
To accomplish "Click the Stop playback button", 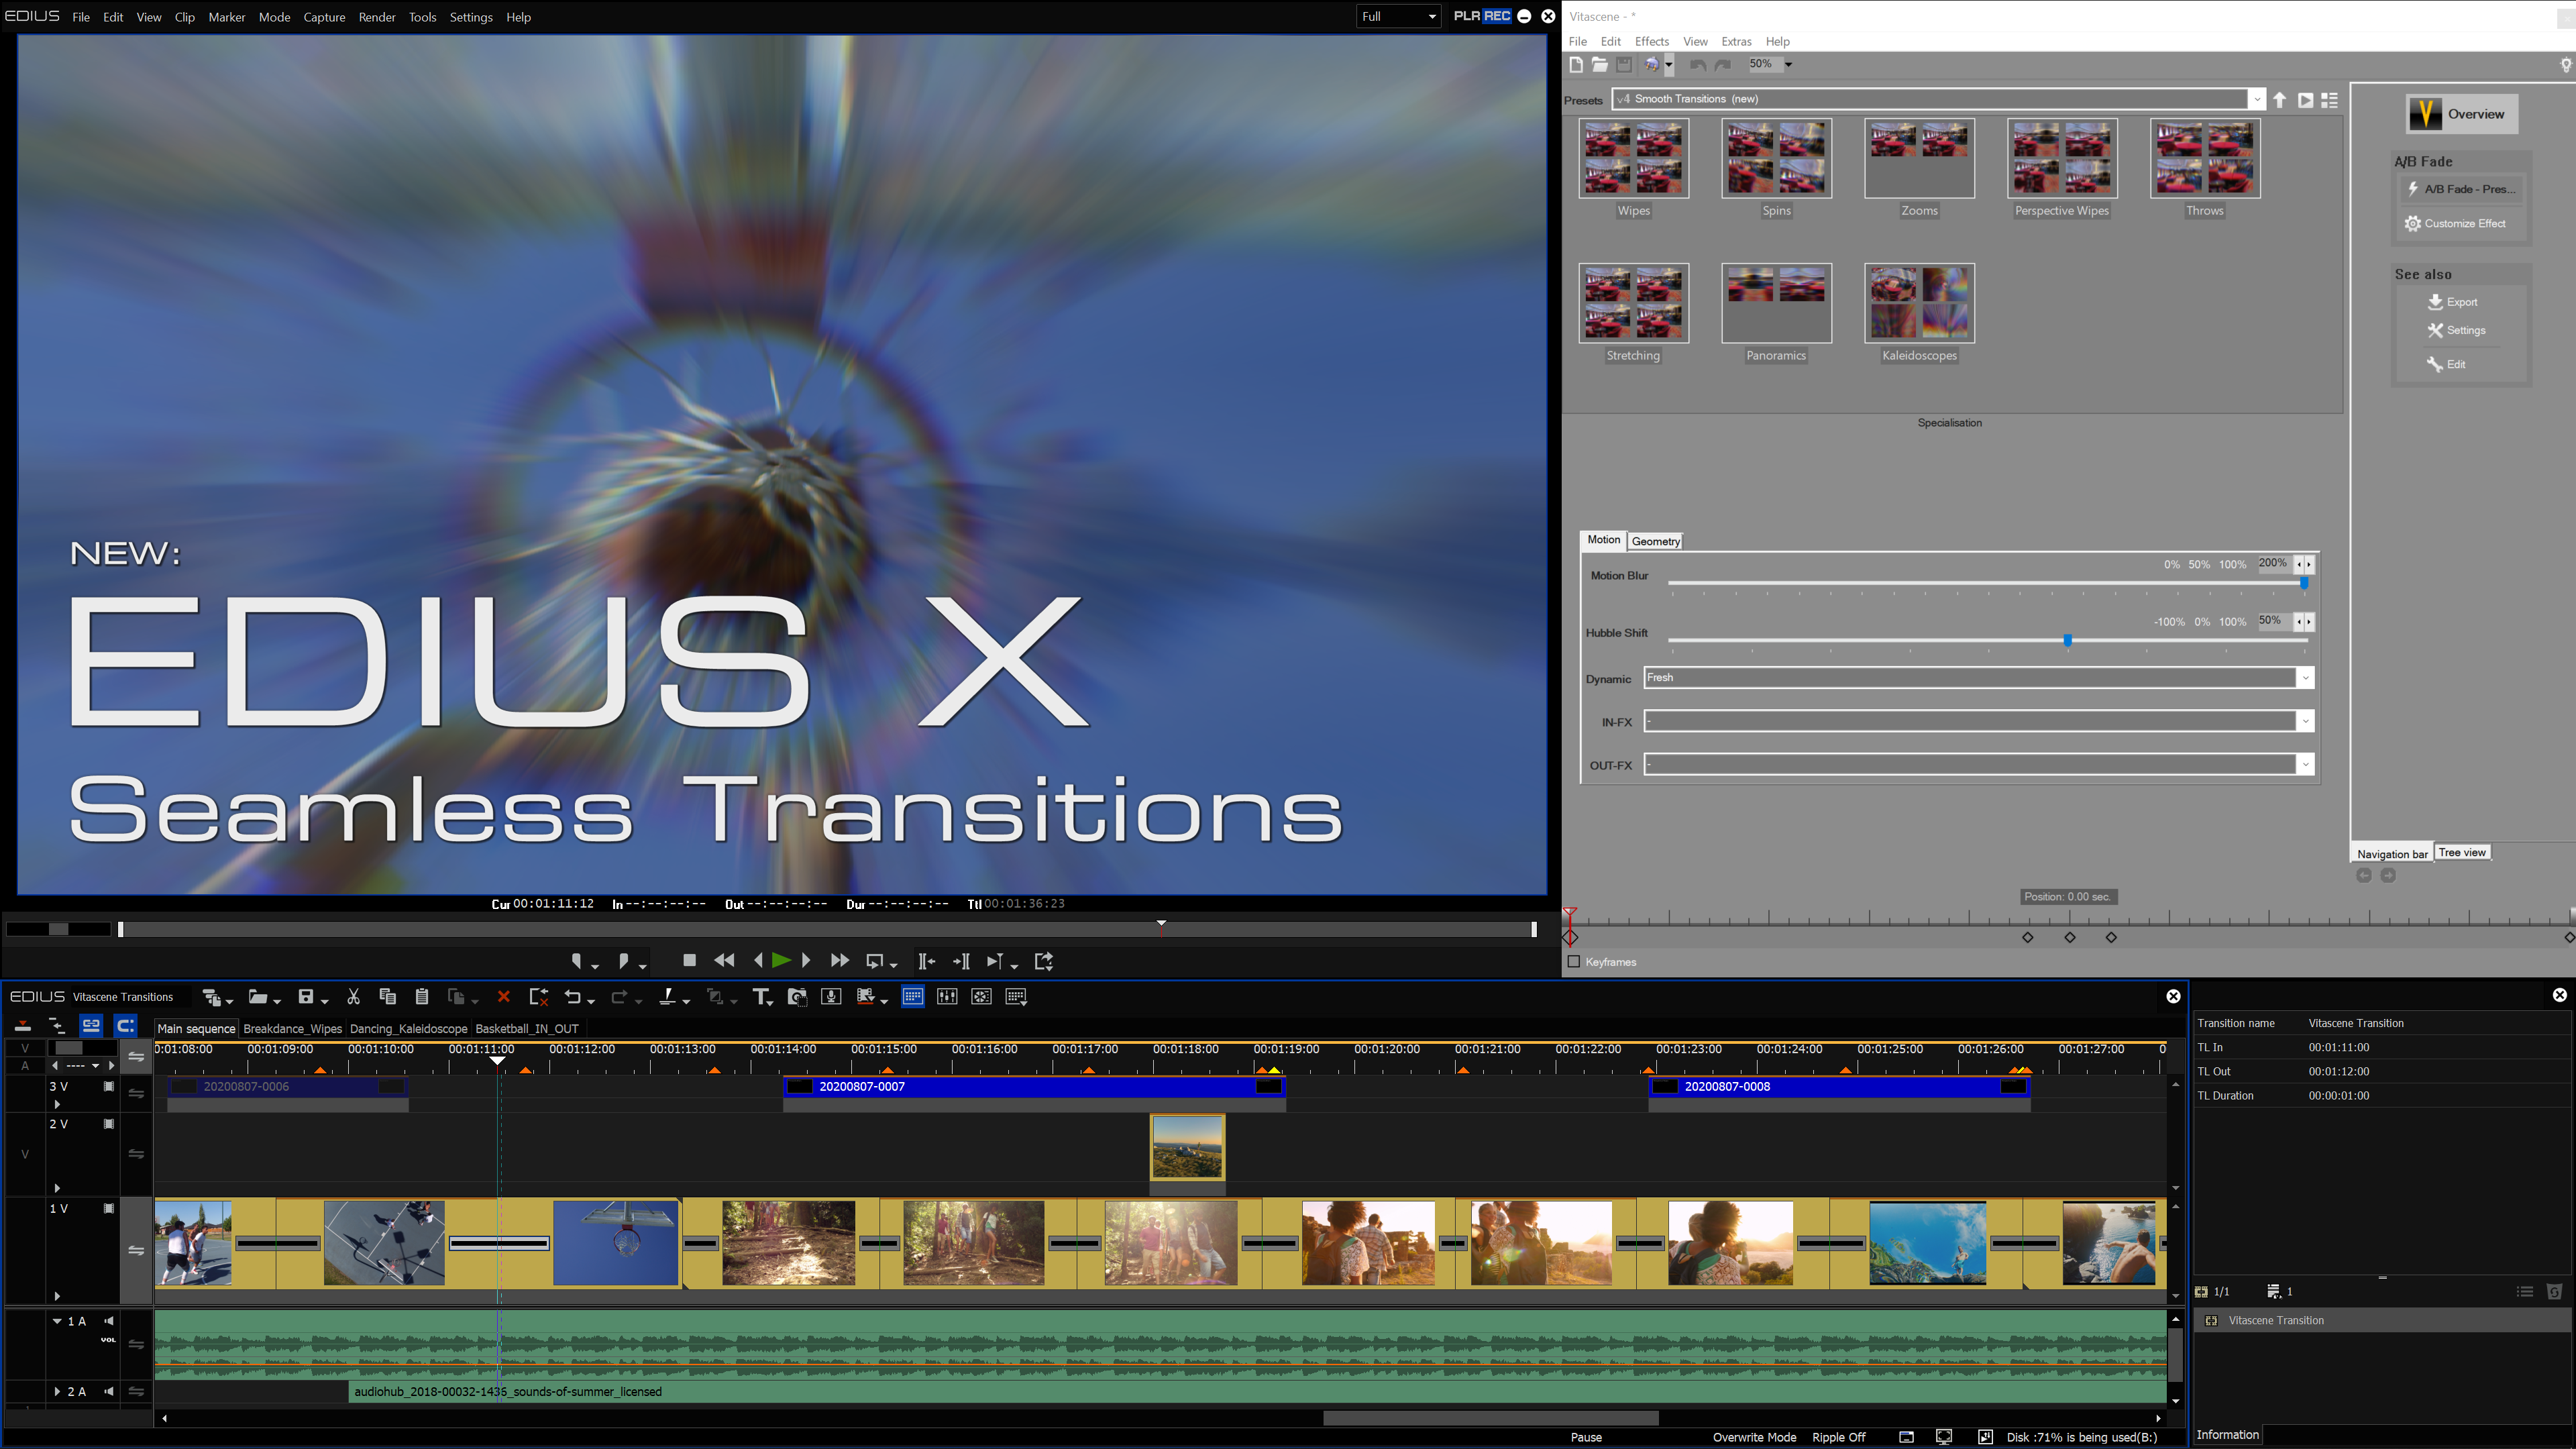I will [x=689, y=961].
